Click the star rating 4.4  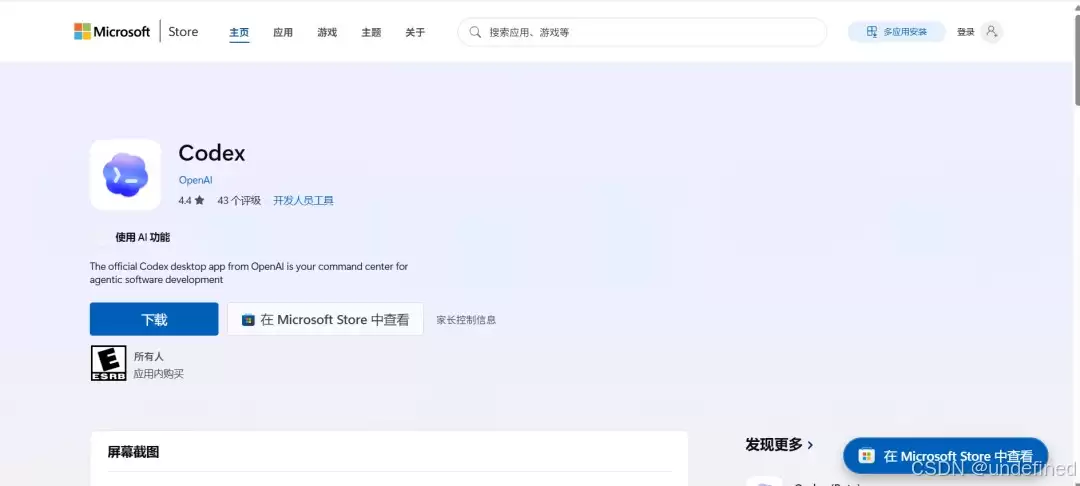[x=191, y=200]
